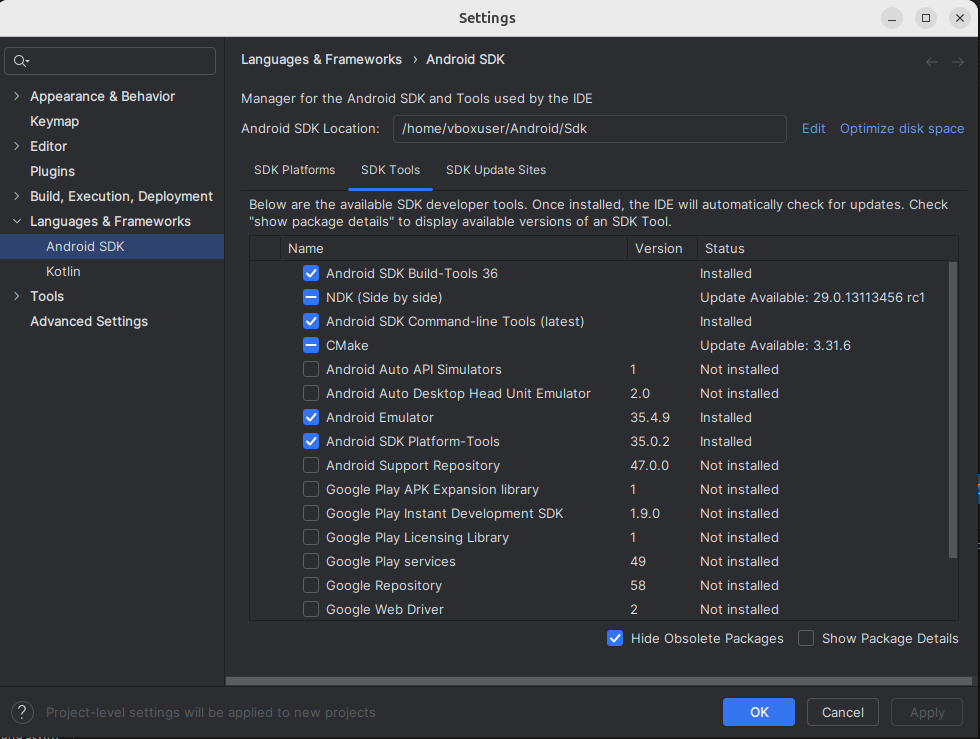Click Optimize disk space link
Screen dimensions: 980x739
(902, 128)
